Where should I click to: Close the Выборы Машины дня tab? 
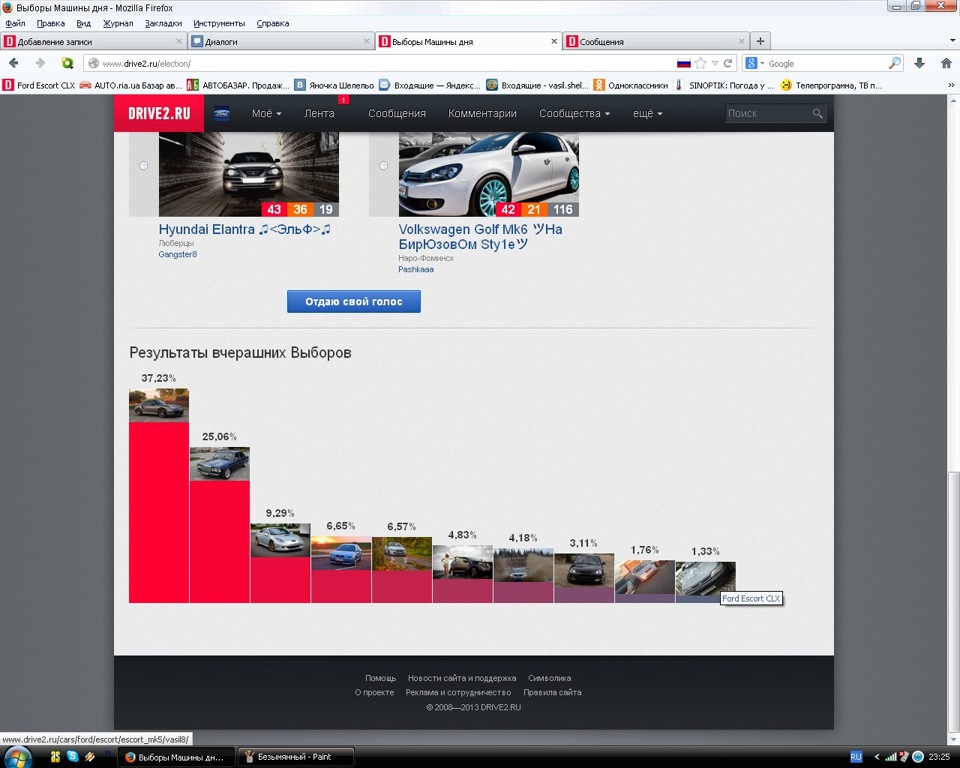pyautogui.click(x=553, y=42)
